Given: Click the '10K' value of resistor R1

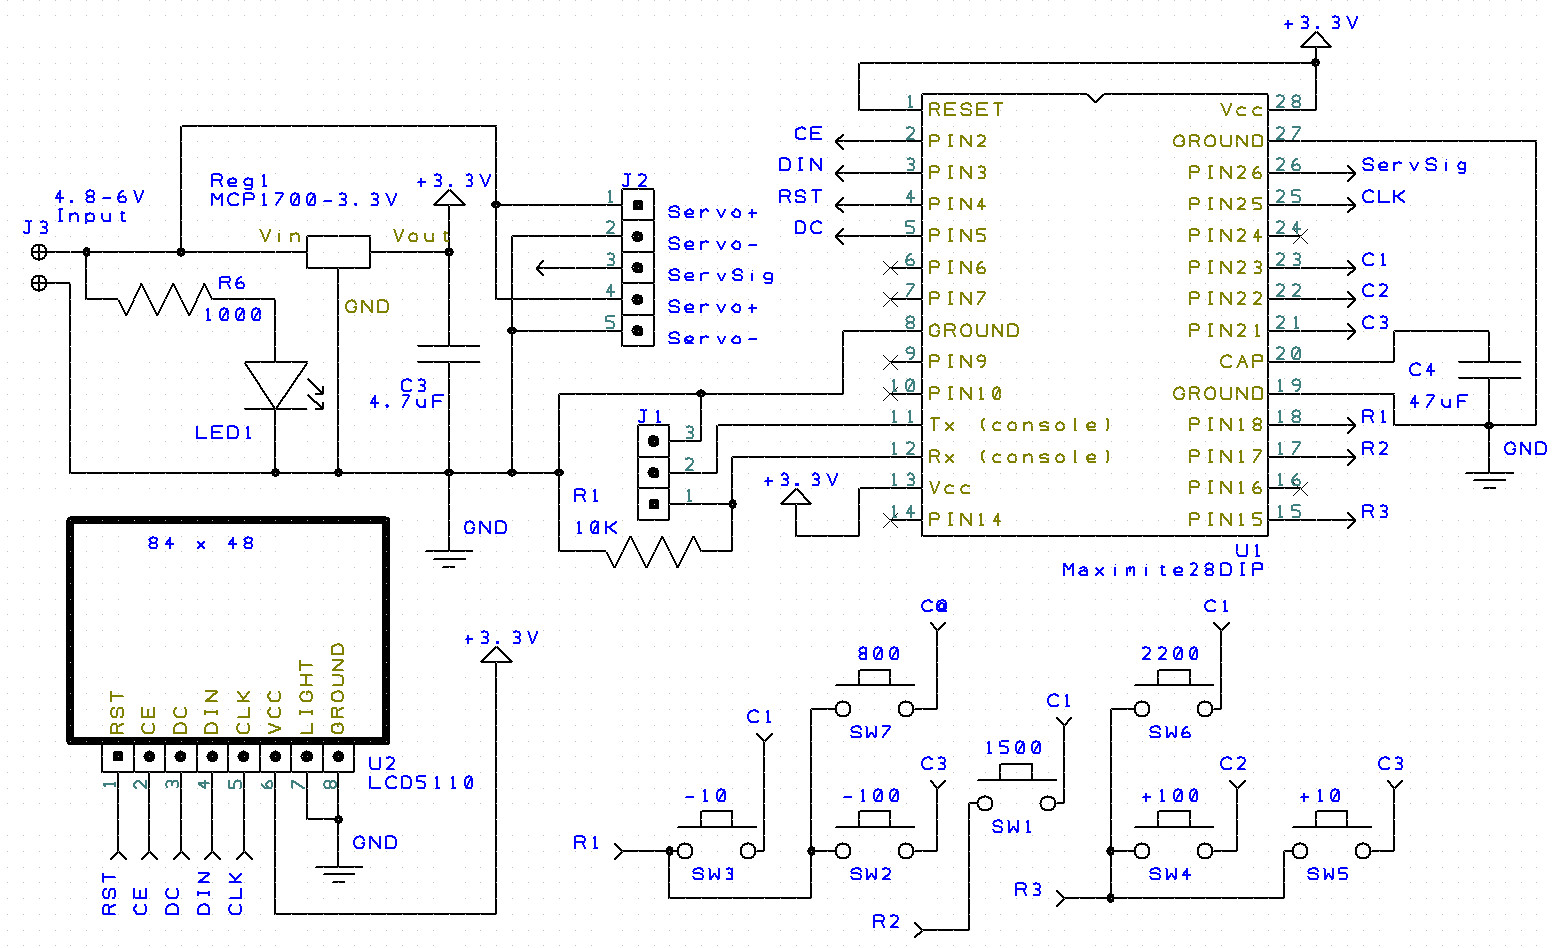Looking at the screenshot, I should click(x=597, y=527).
